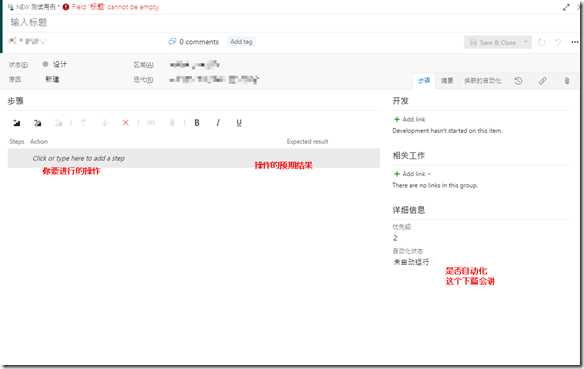Open the assigned-to person dropdown

click(33, 41)
